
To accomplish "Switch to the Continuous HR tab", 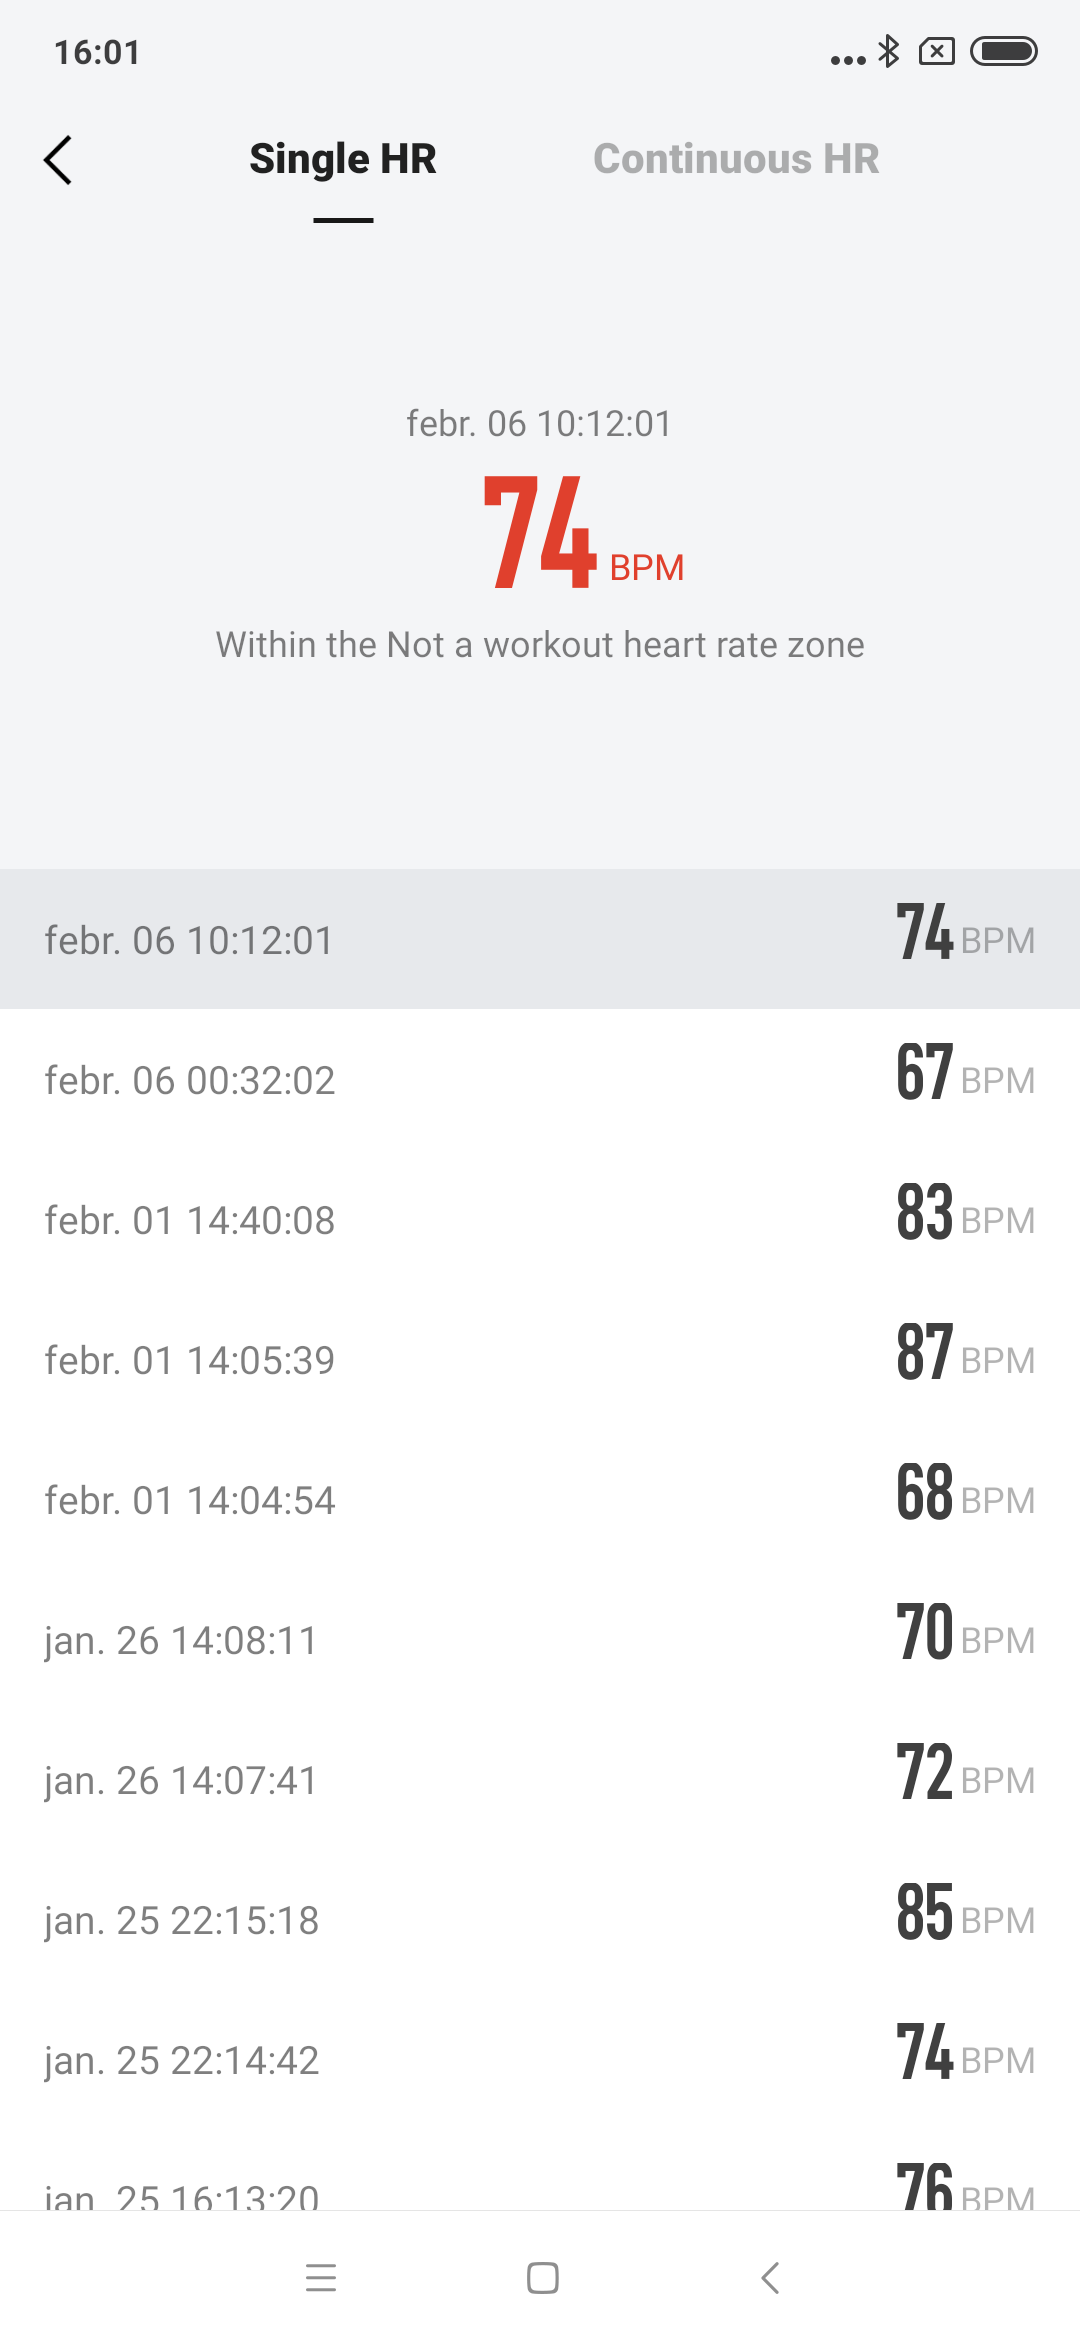I will point(736,159).
